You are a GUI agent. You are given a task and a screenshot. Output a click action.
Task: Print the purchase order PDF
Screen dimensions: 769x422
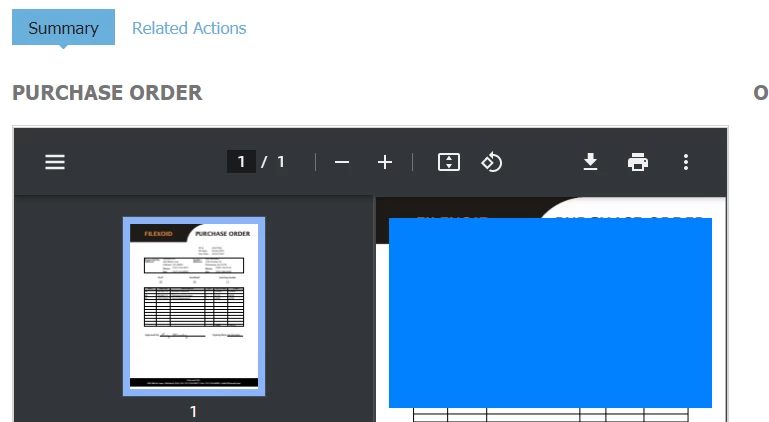638,162
